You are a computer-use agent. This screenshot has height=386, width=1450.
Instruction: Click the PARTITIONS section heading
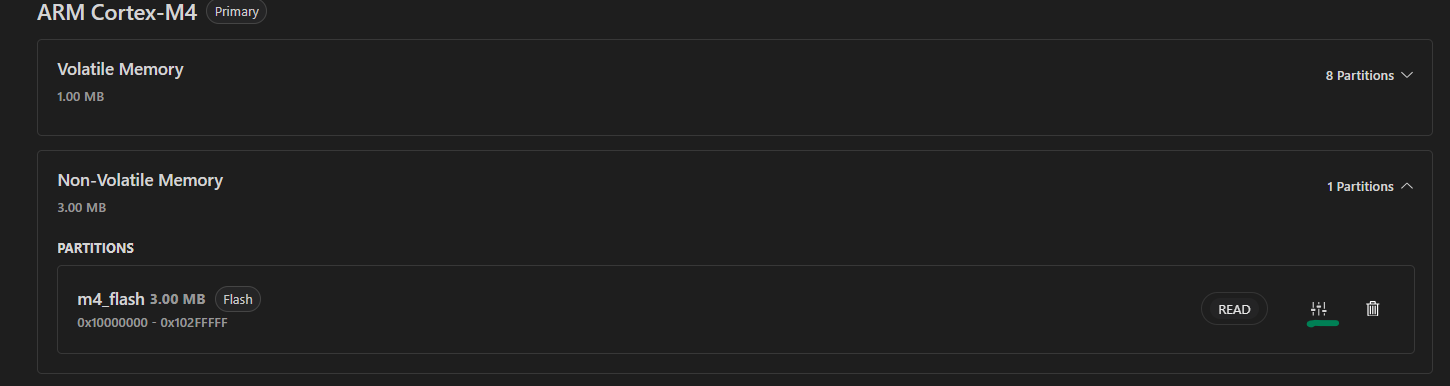(96, 248)
